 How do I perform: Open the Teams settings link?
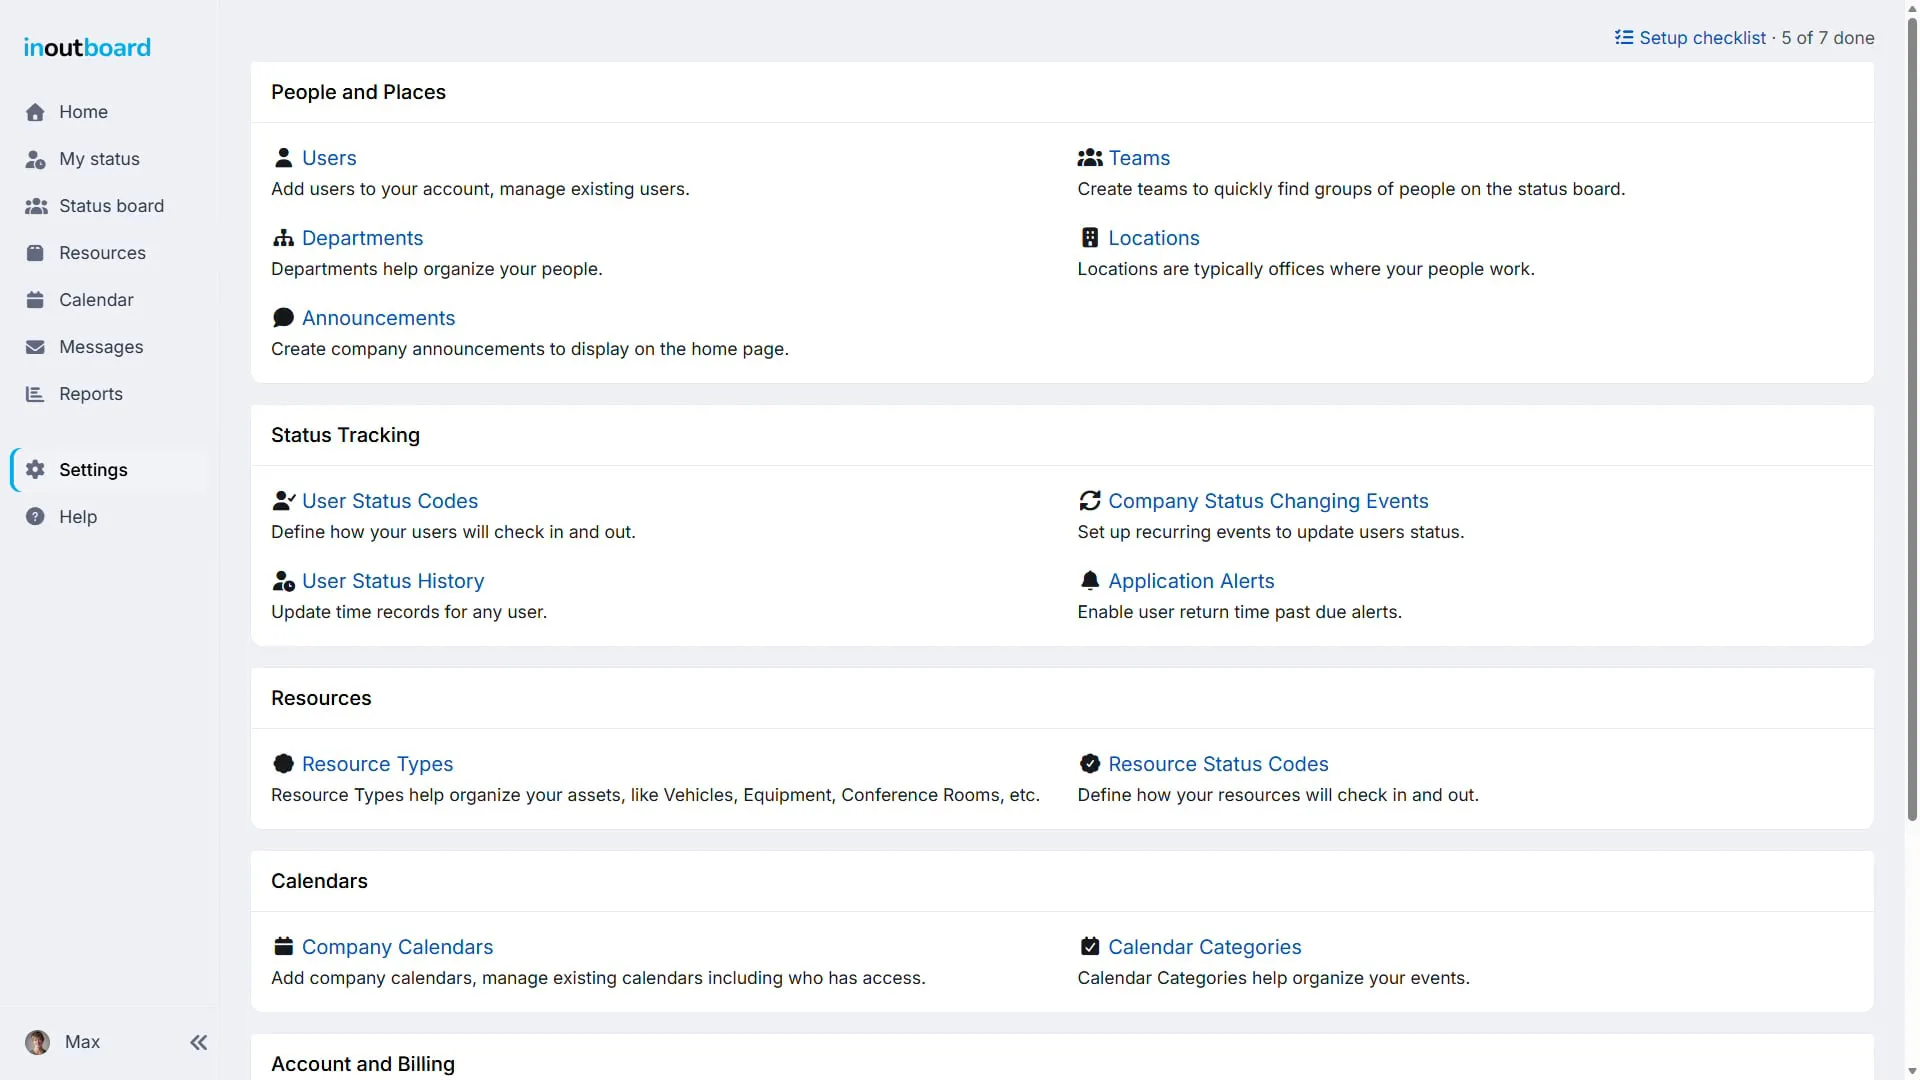click(1139, 158)
